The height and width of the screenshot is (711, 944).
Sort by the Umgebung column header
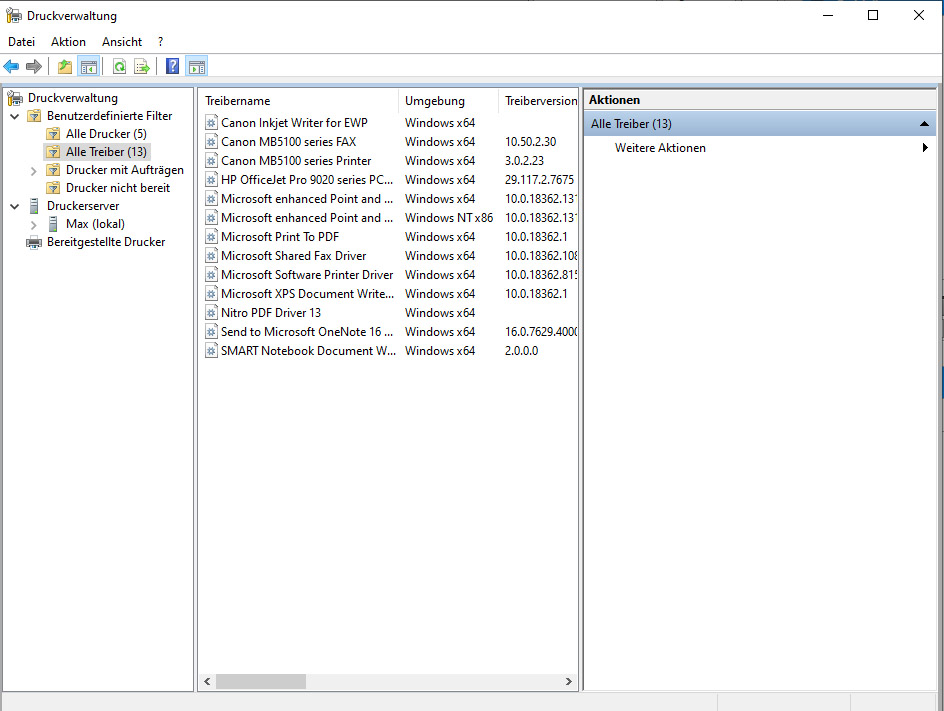[x=449, y=101]
